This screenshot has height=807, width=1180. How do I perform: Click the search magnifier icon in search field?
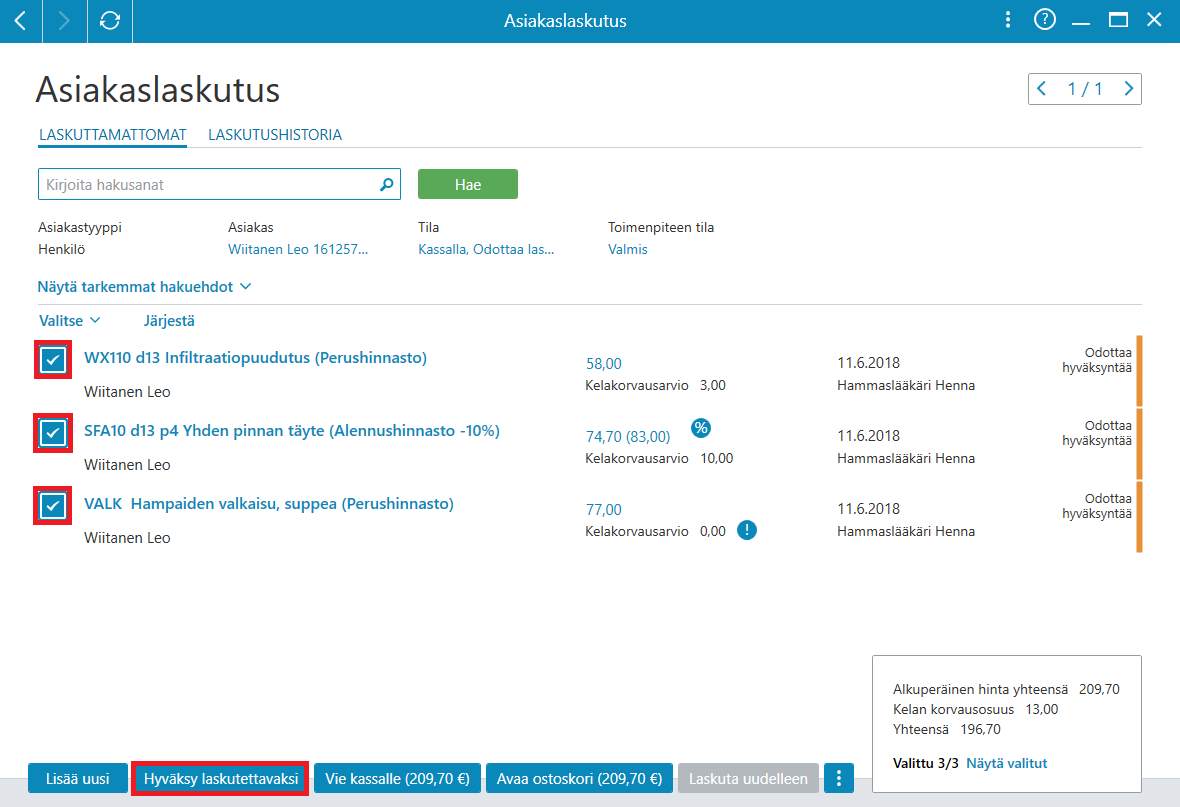tap(386, 184)
